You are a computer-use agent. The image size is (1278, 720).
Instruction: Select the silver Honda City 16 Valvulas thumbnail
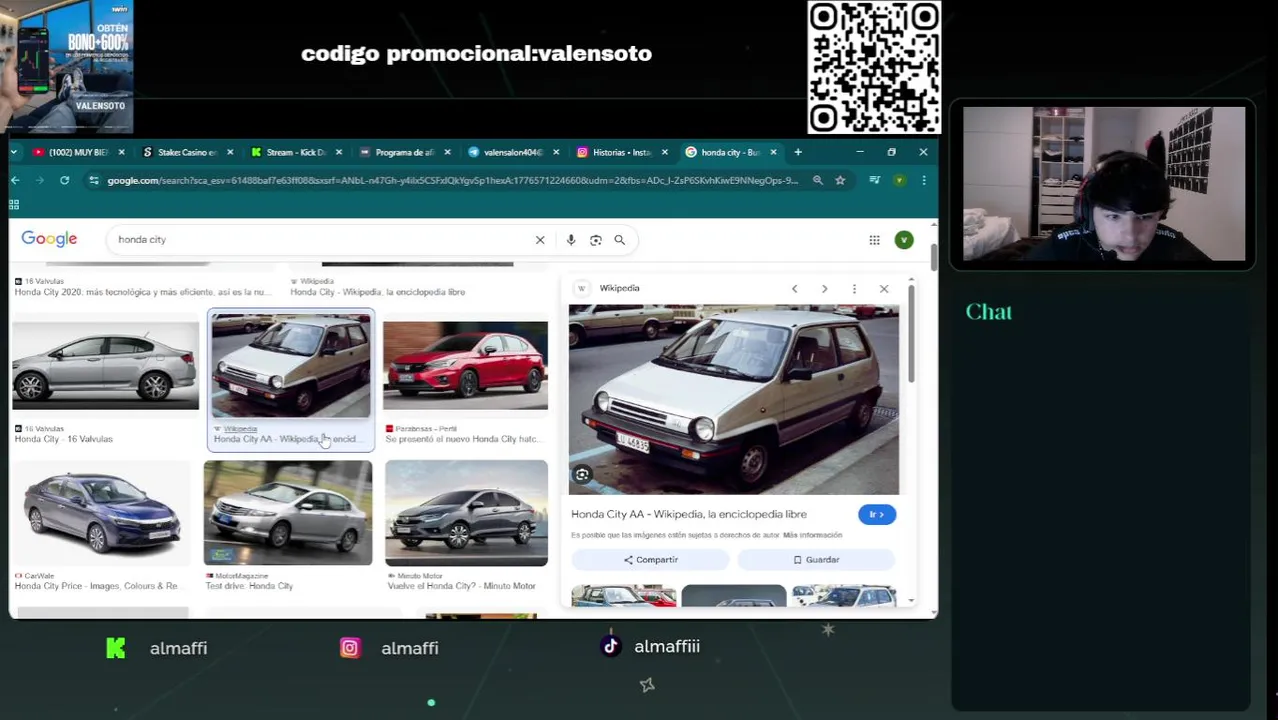click(105, 365)
